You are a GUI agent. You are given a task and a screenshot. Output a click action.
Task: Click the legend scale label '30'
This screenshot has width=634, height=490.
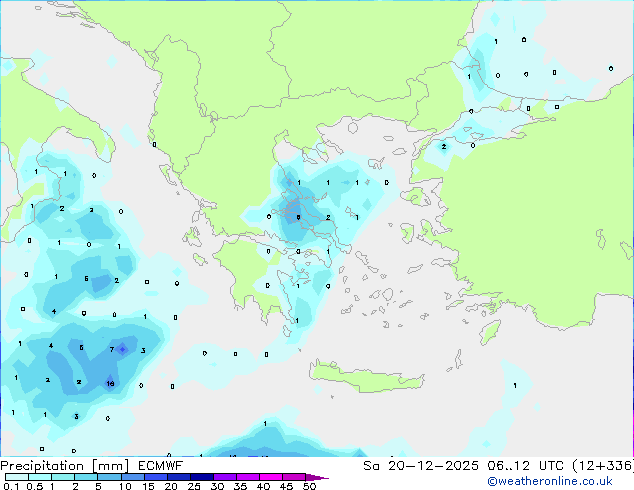click(x=217, y=486)
